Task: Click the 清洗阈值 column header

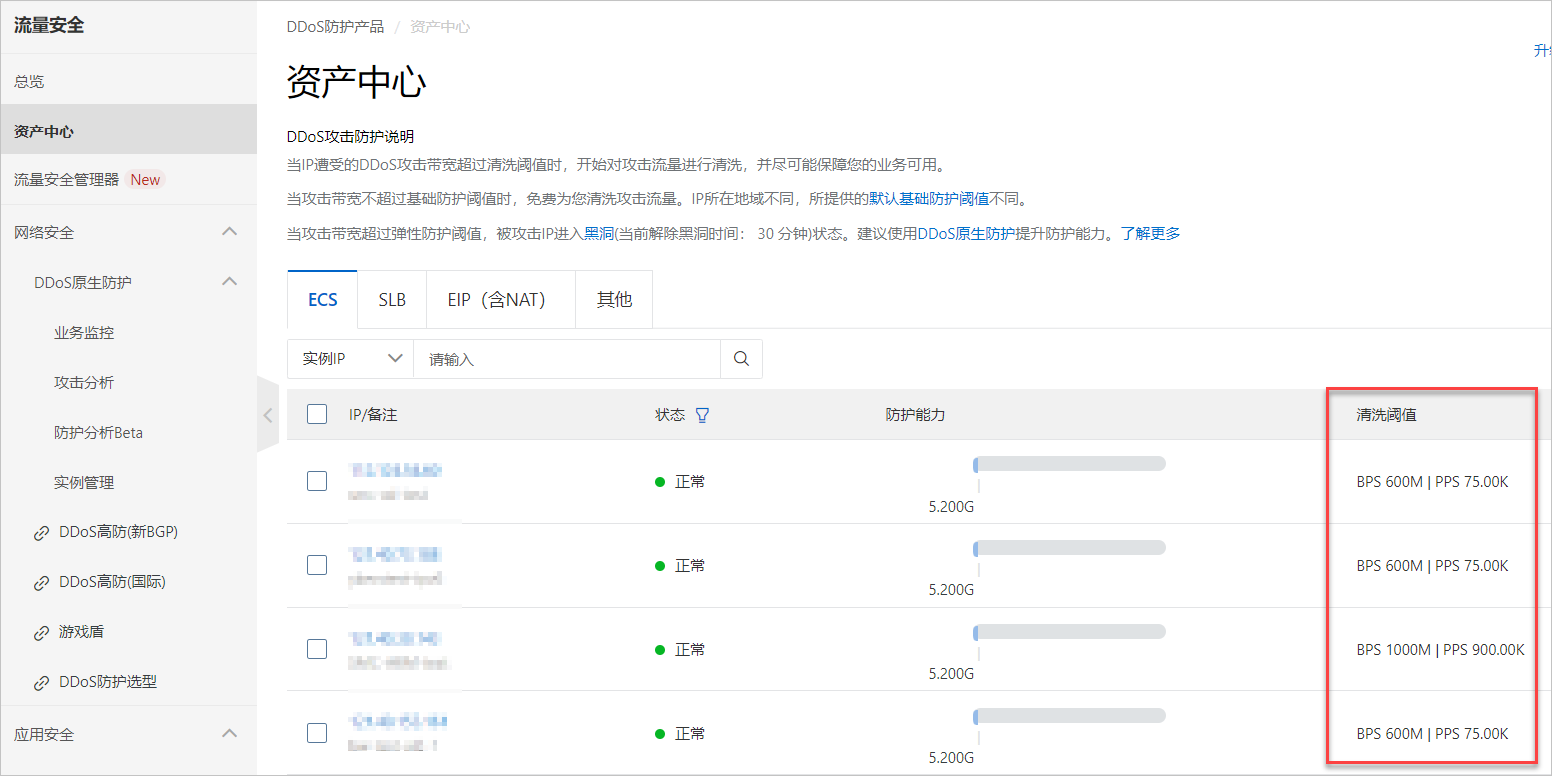Action: [x=1386, y=414]
